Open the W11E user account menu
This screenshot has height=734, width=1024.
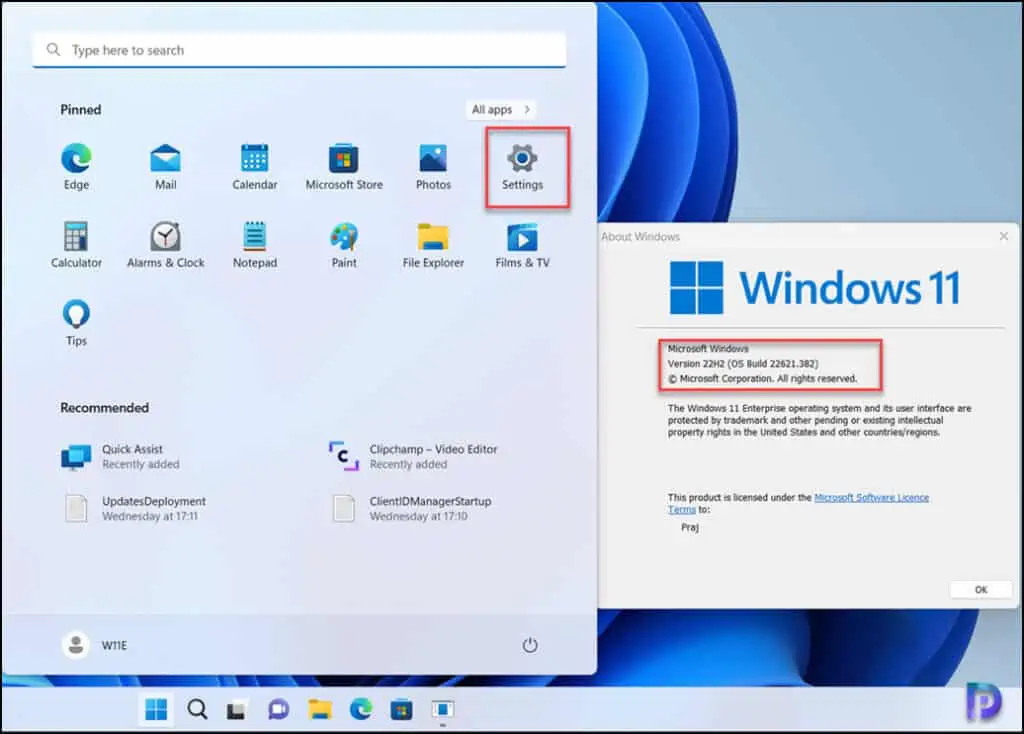pos(95,645)
